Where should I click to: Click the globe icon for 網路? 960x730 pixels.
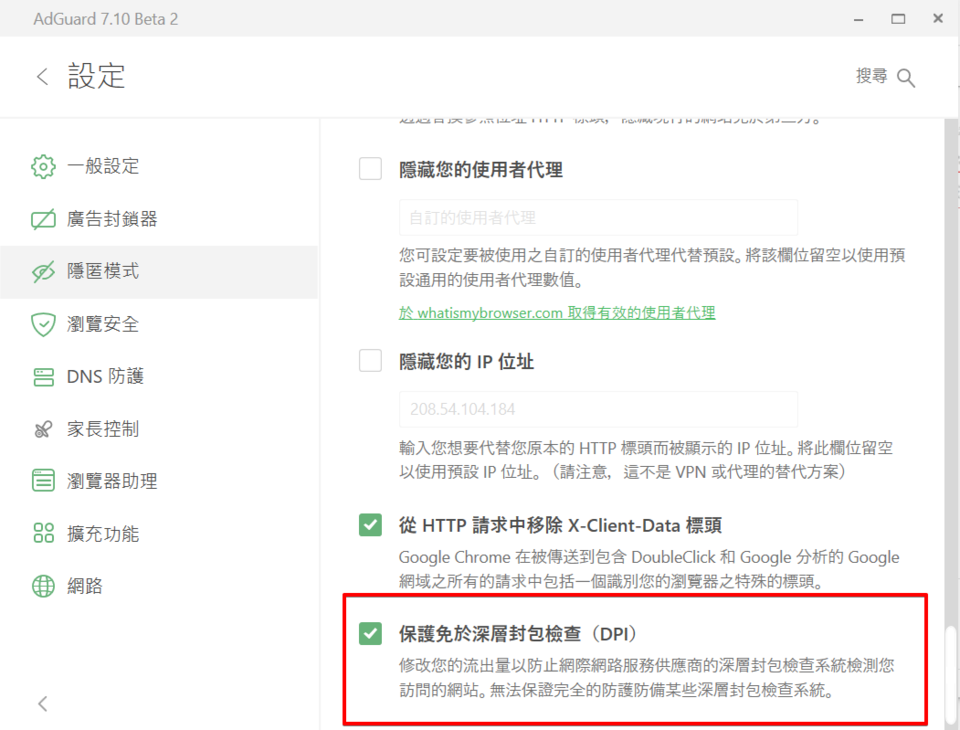point(43,586)
